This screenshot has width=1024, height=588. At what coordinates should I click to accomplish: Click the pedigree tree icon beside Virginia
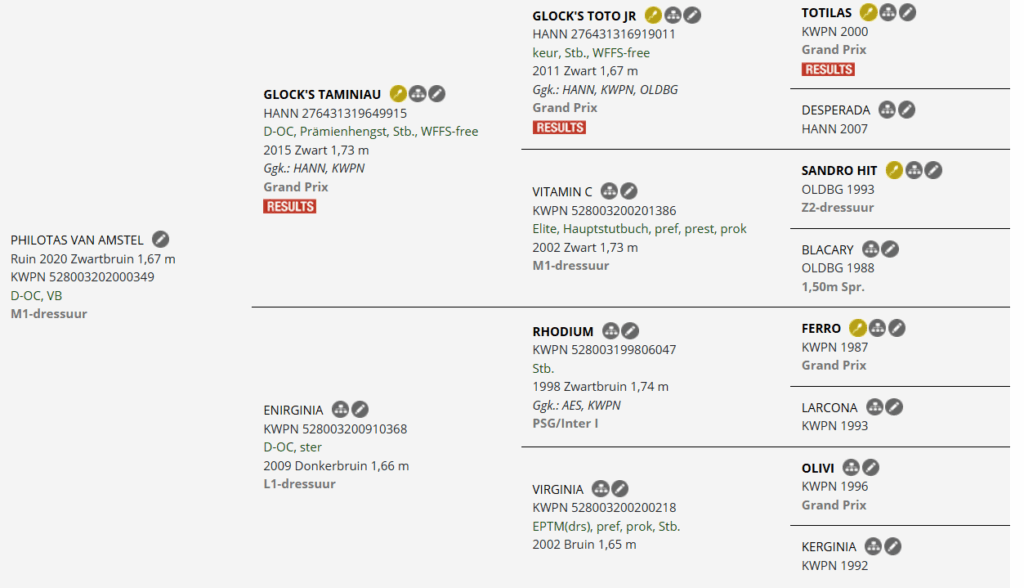tap(600, 489)
